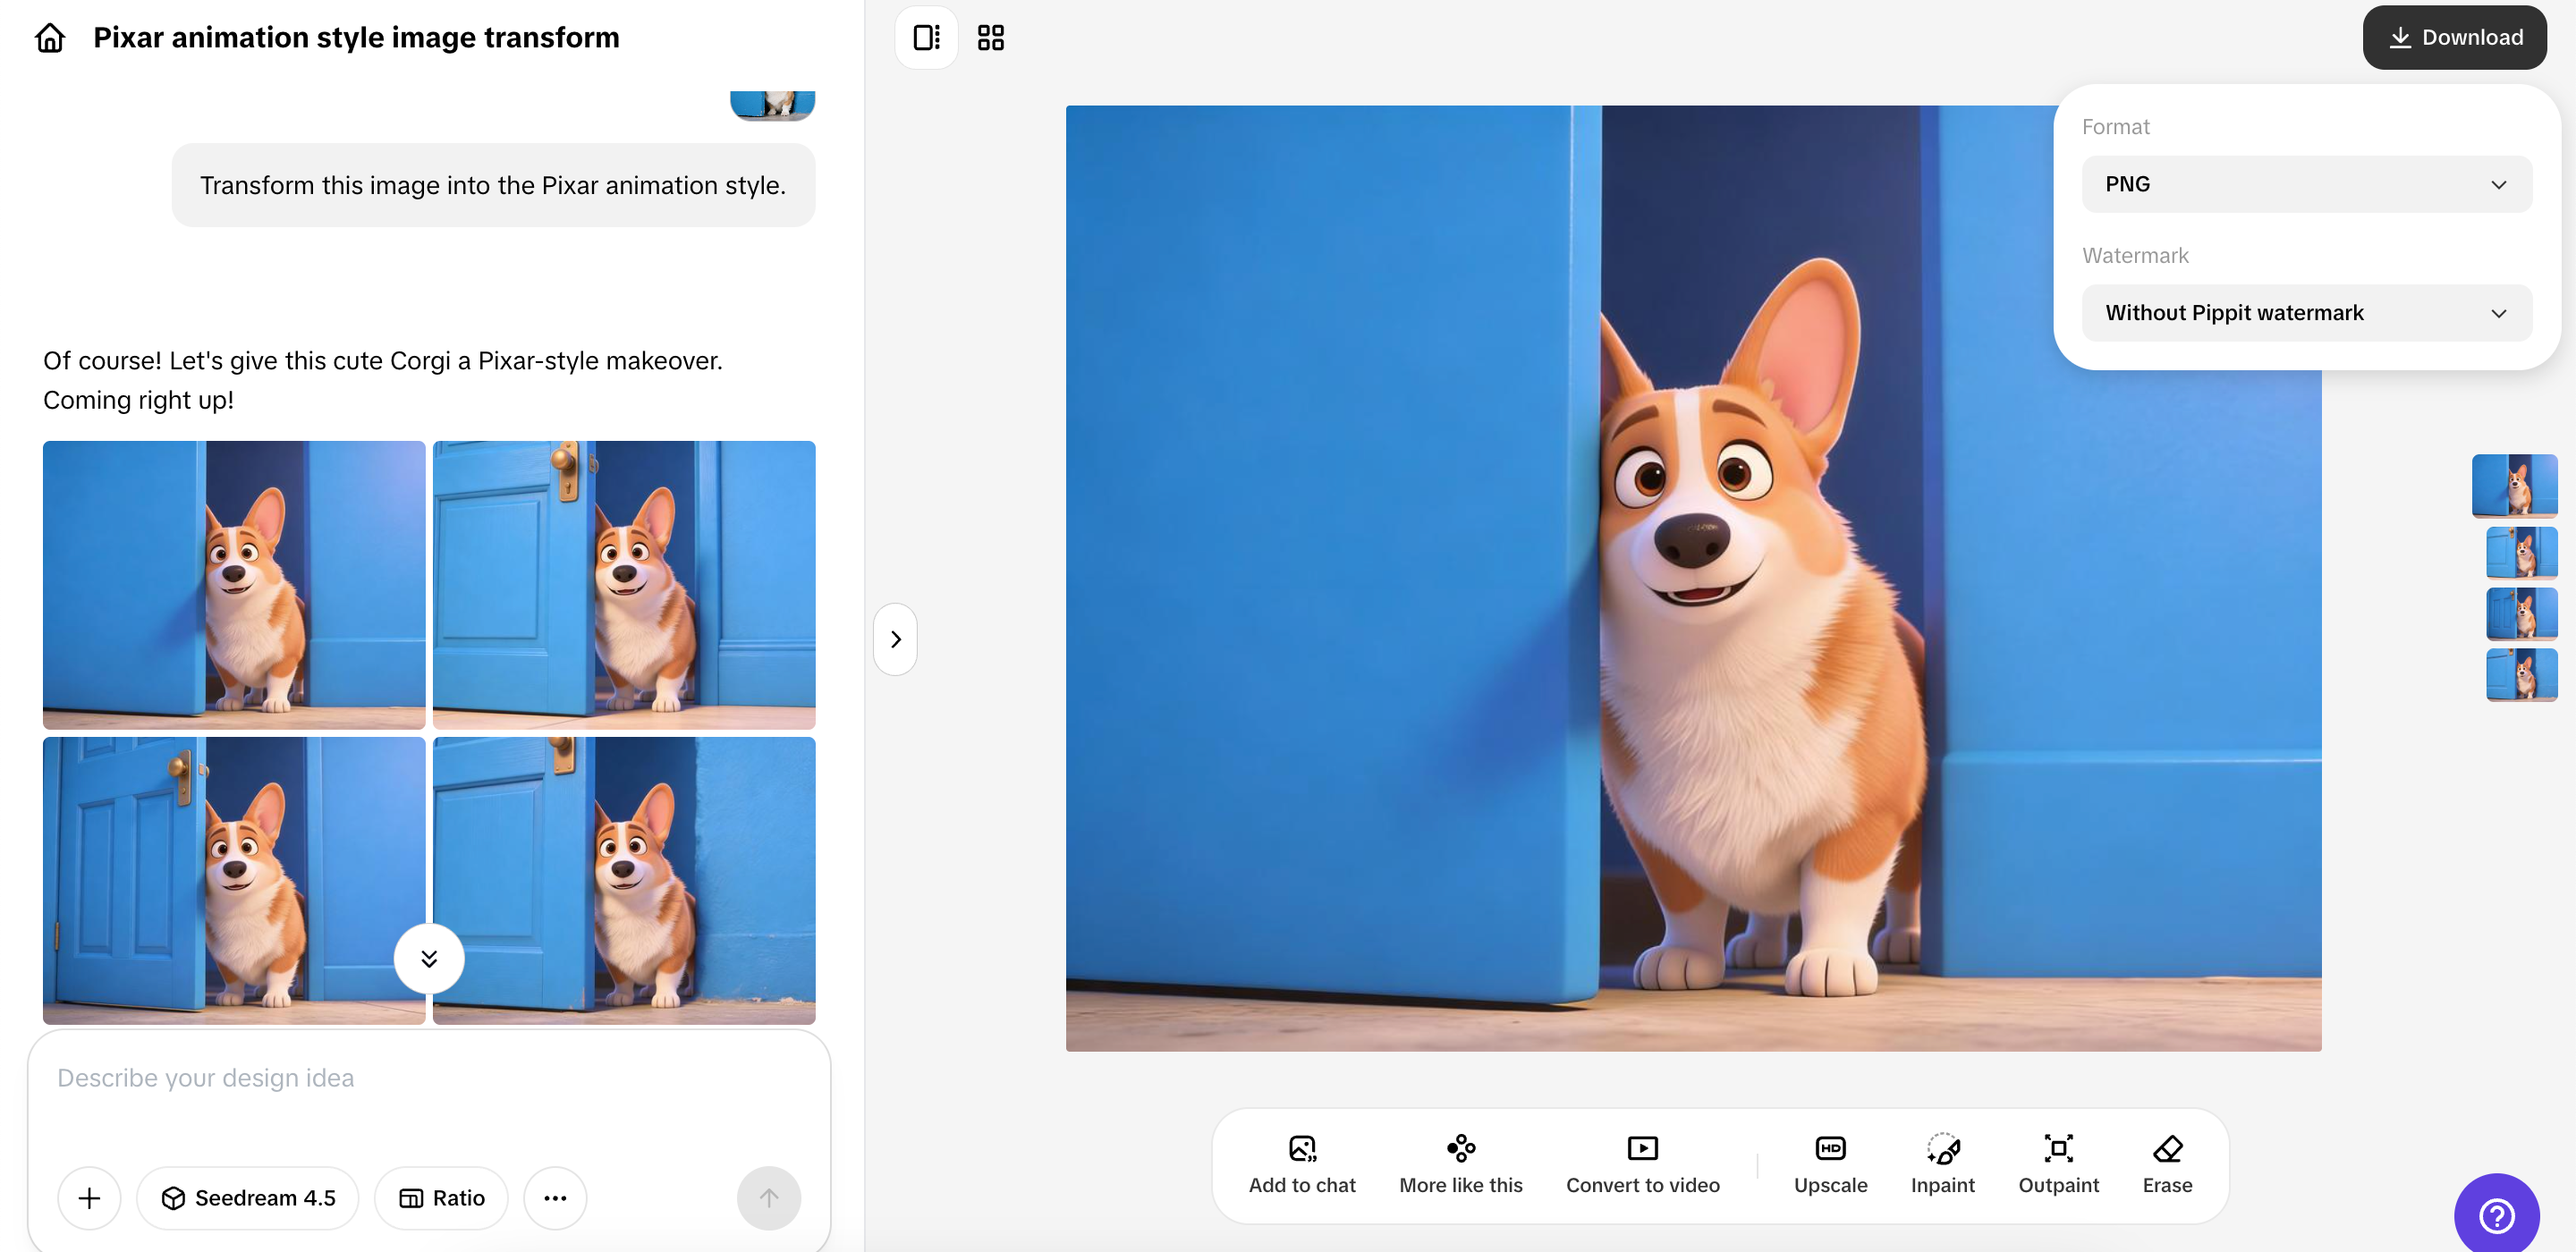Open the Seedream 4.5 model selector

pos(248,1198)
